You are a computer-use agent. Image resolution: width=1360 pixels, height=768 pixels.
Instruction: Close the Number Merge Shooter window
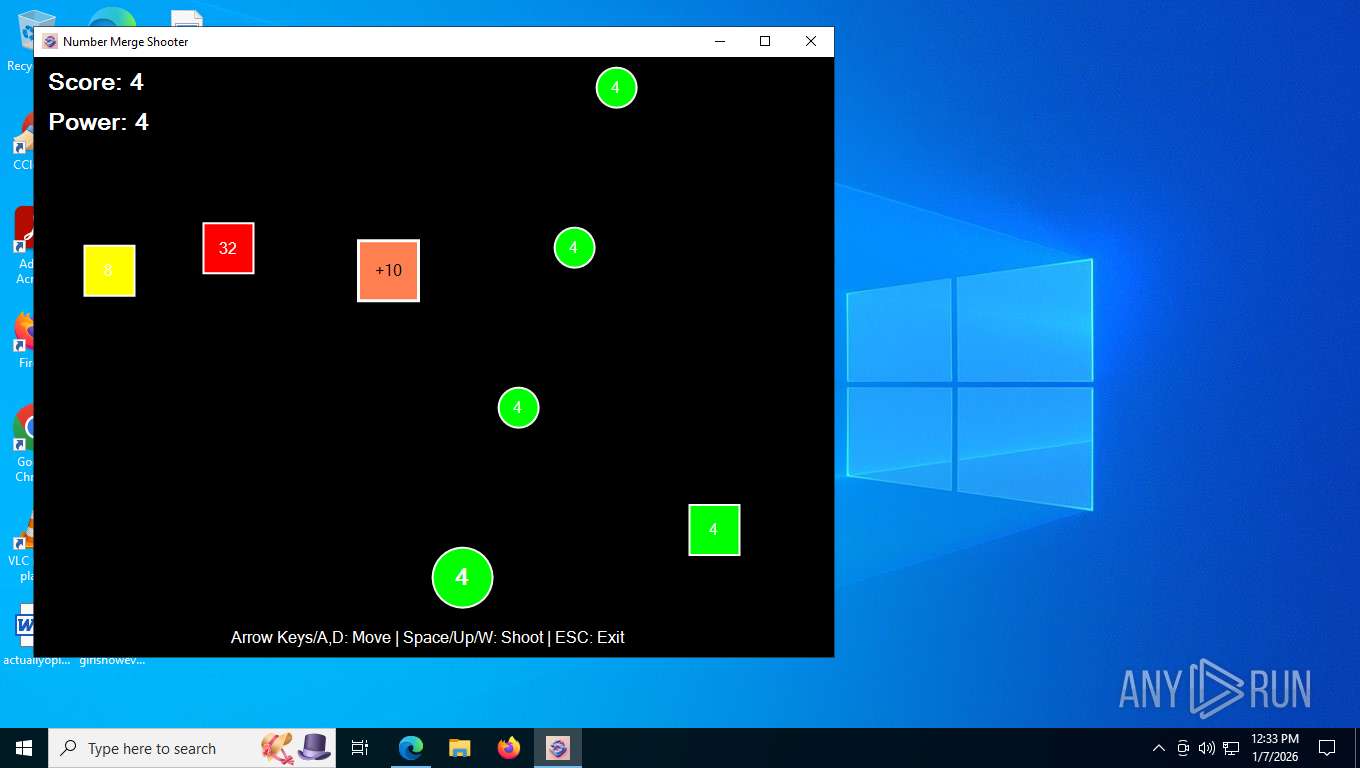tap(811, 41)
